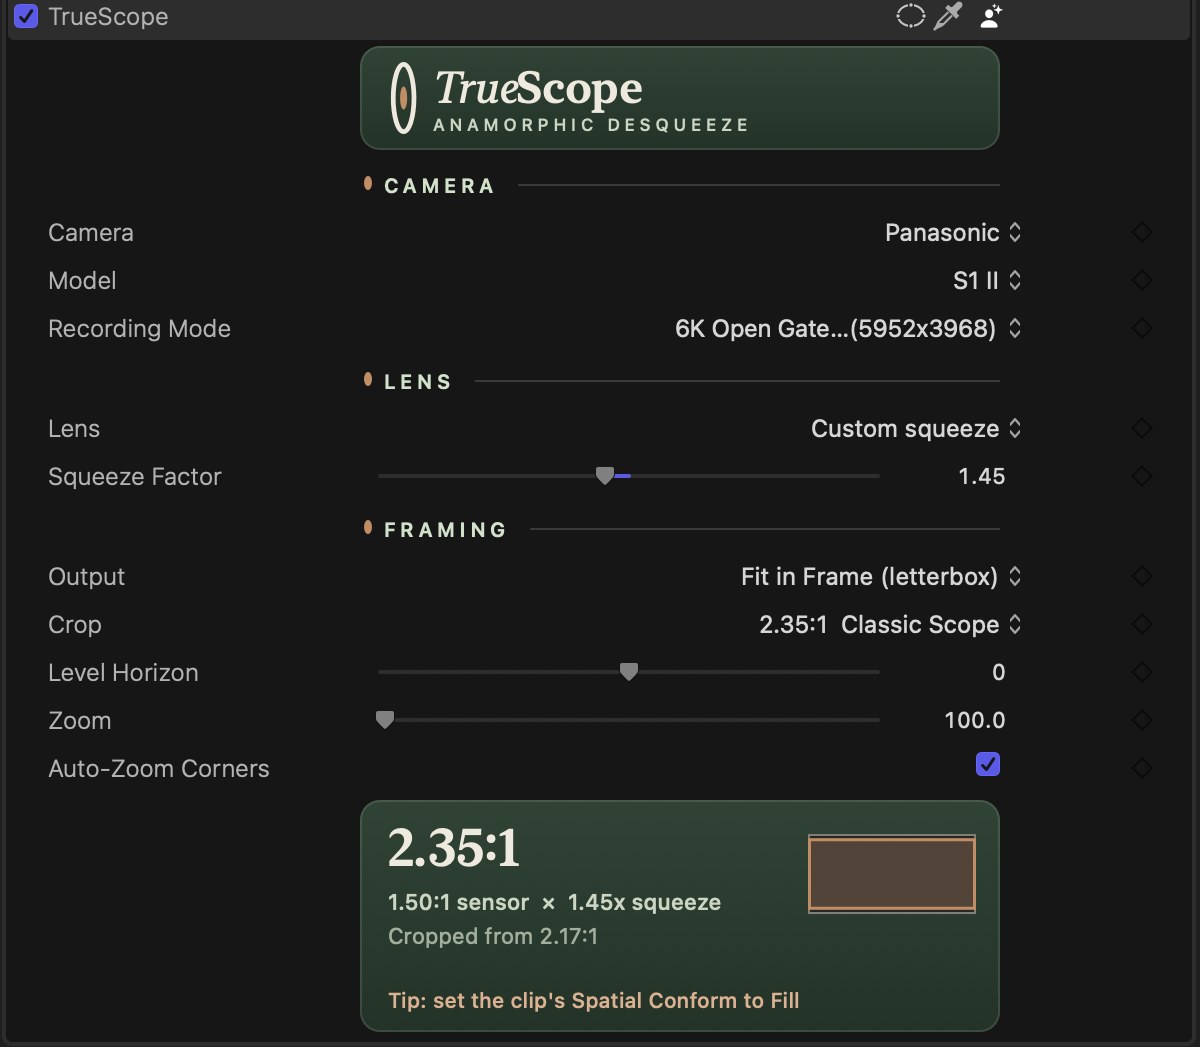
Task: Click the Level Horizon value 0
Action: 998,672
